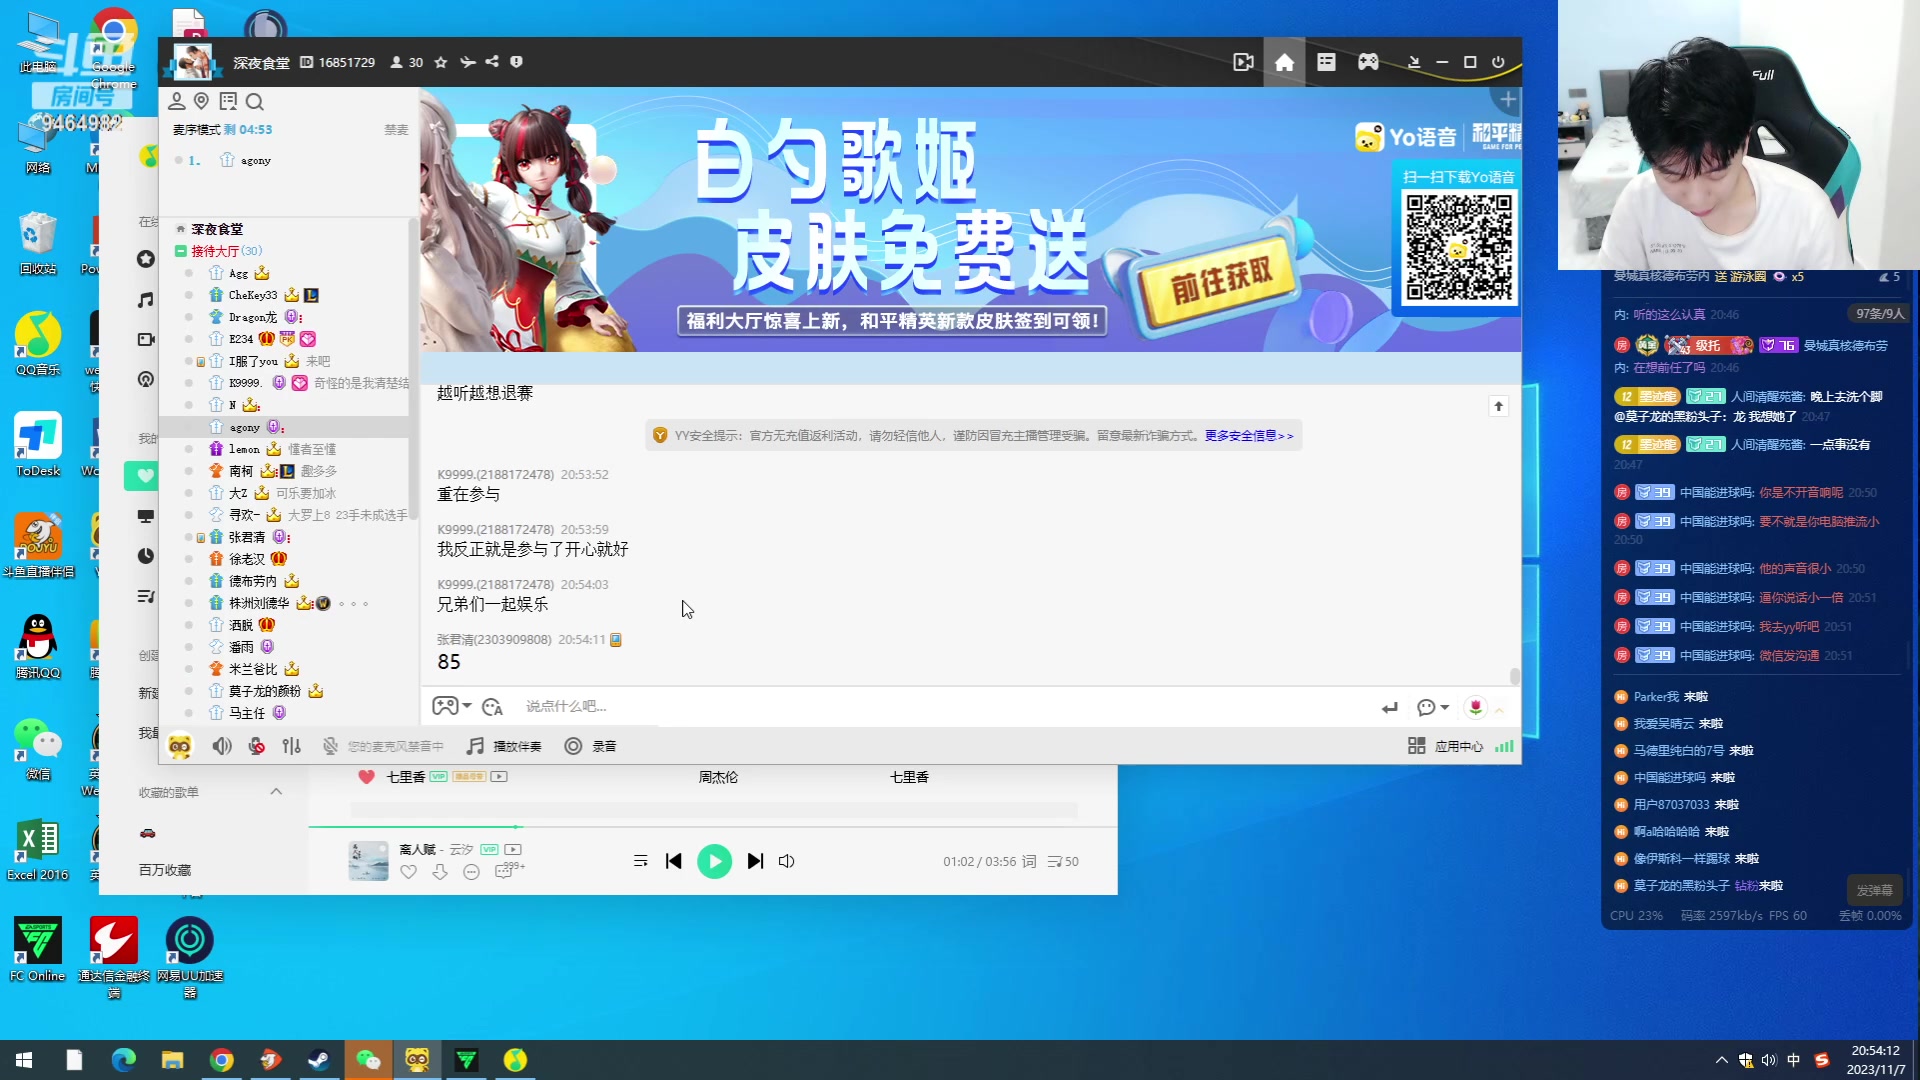Skip to next track in music player

click(755, 861)
